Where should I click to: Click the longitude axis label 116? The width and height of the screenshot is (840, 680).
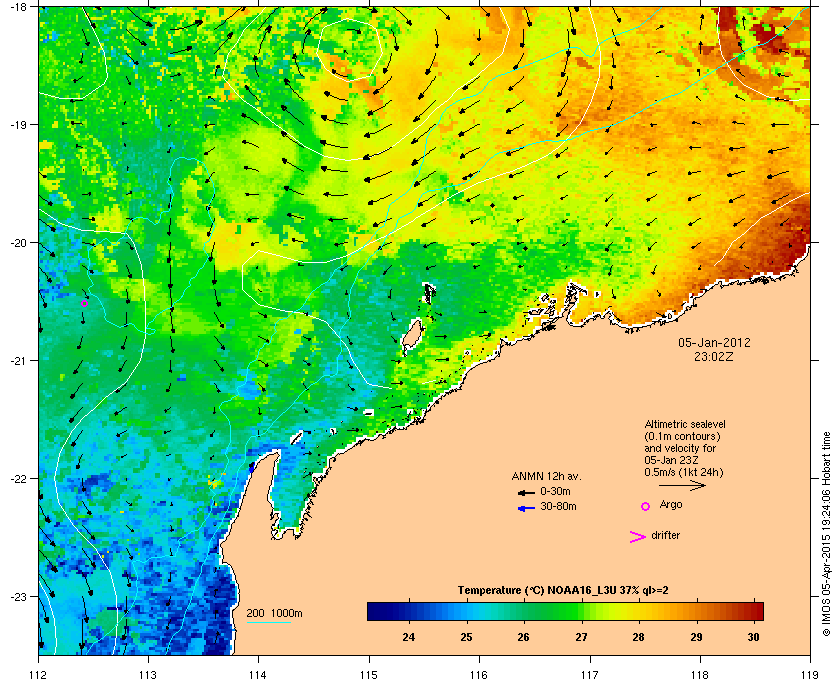479,674
